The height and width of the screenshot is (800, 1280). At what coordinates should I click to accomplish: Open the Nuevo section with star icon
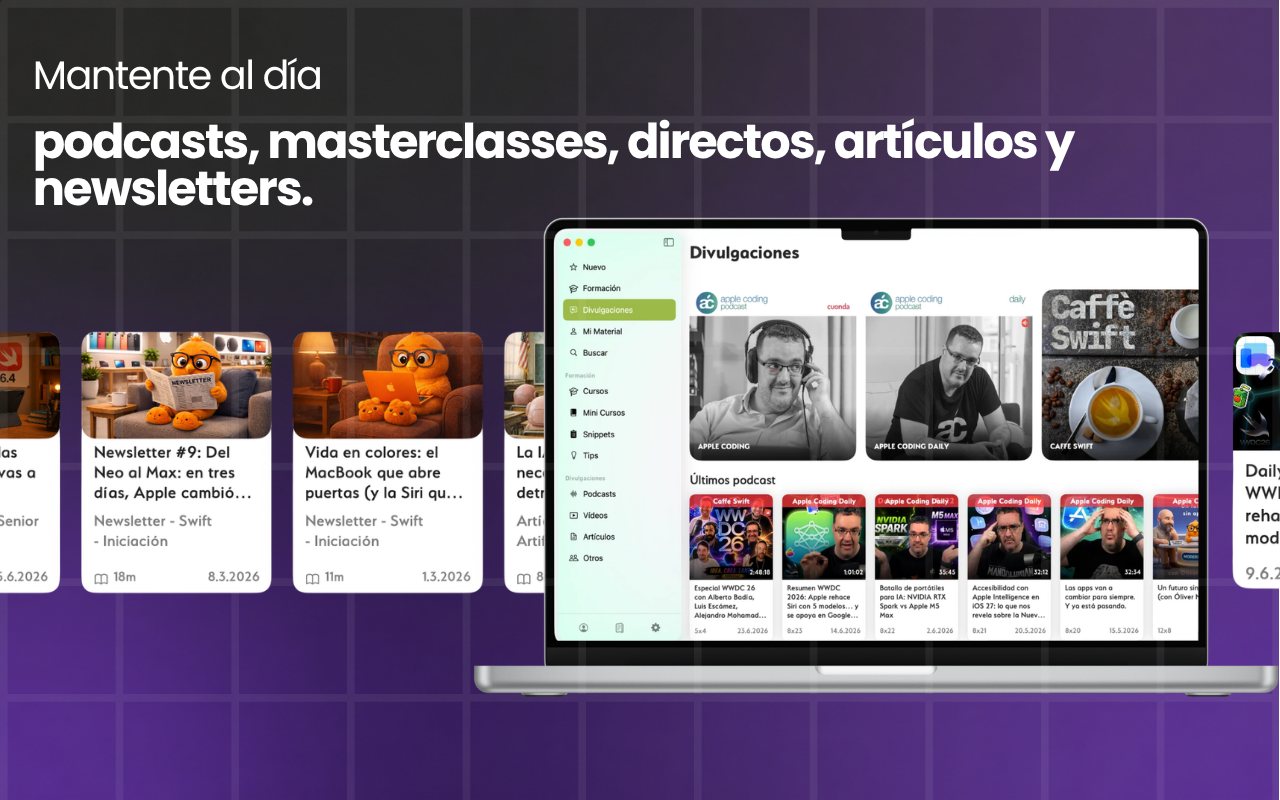[x=619, y=267]
